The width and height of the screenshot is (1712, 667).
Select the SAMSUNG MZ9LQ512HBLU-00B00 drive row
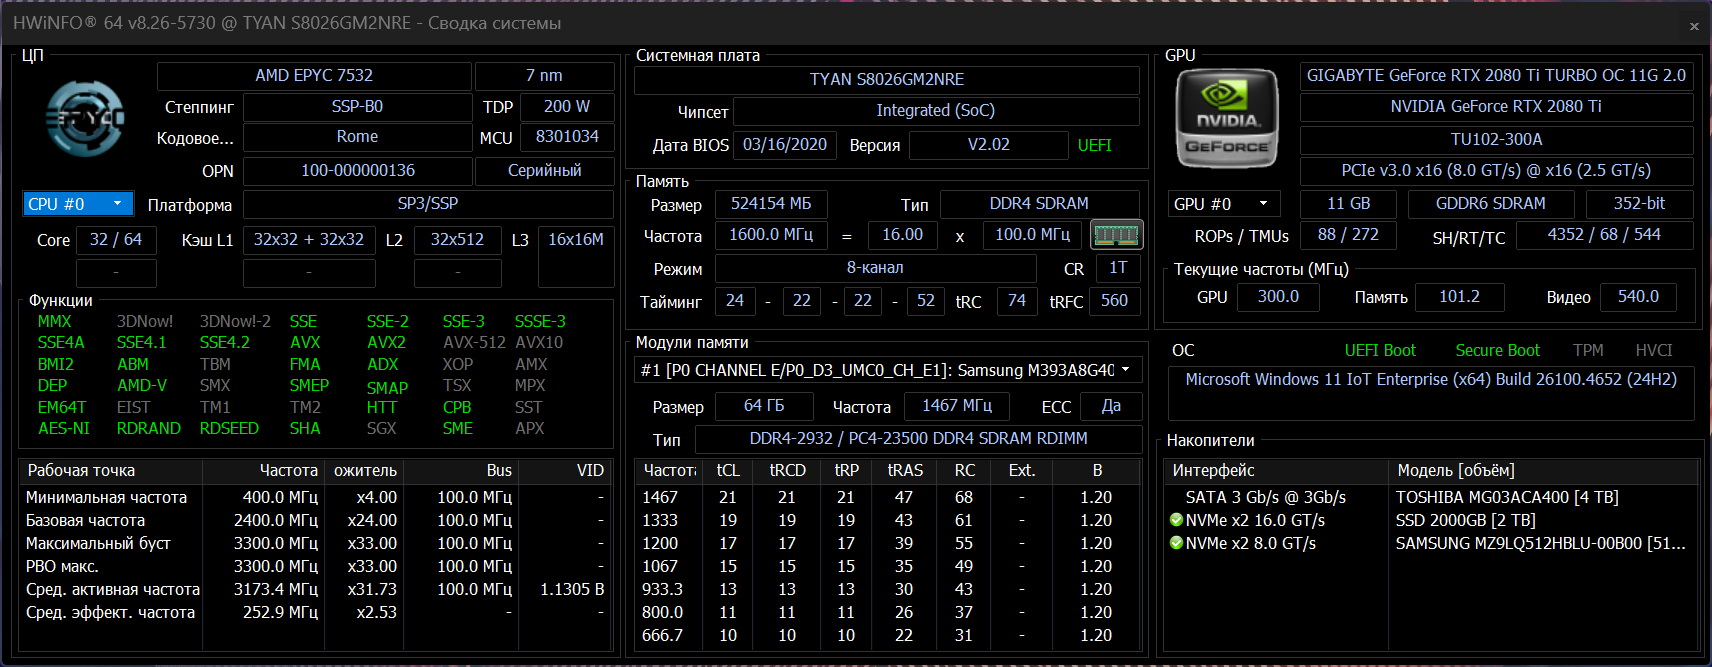1431,543
